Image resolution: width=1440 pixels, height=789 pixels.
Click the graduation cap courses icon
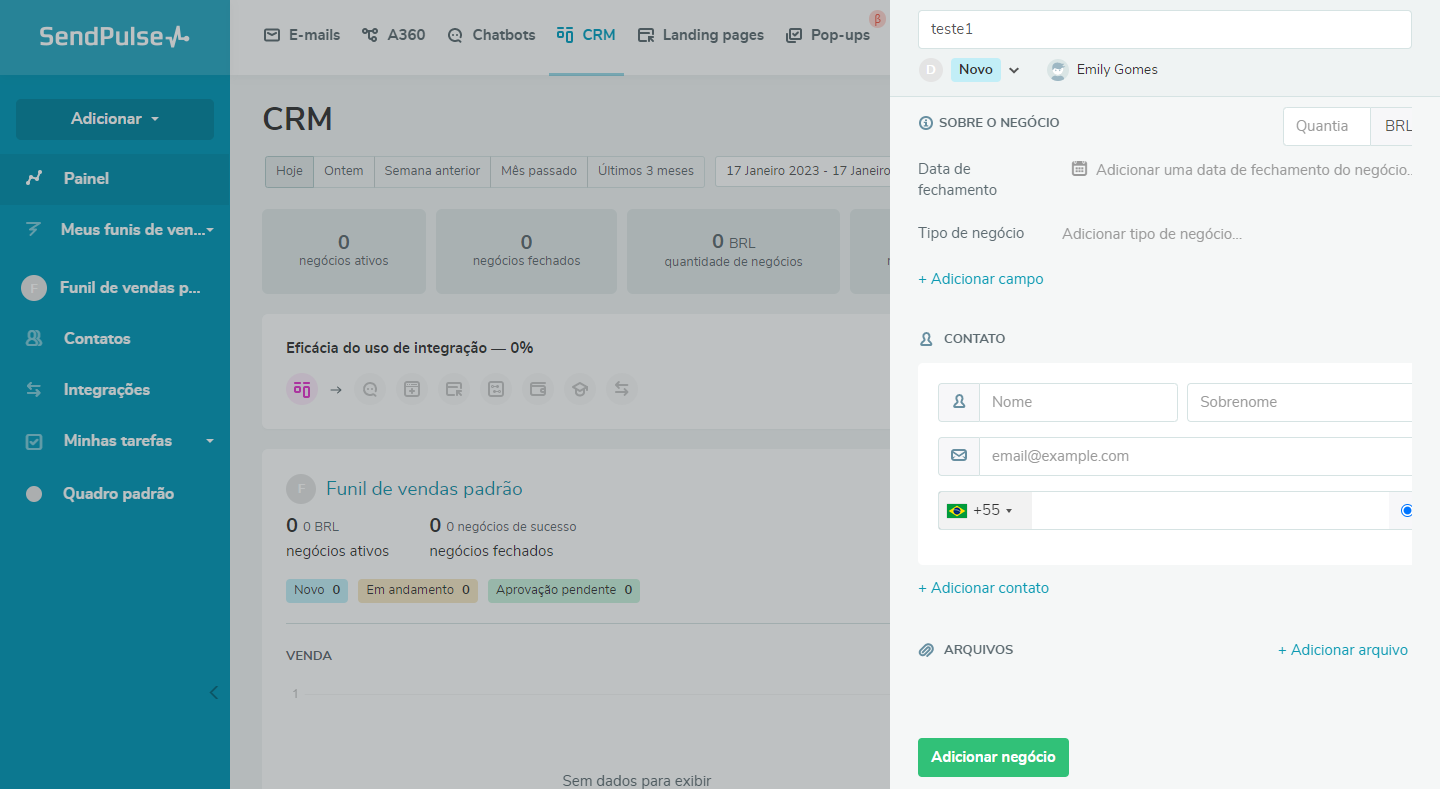pos(579,389)
